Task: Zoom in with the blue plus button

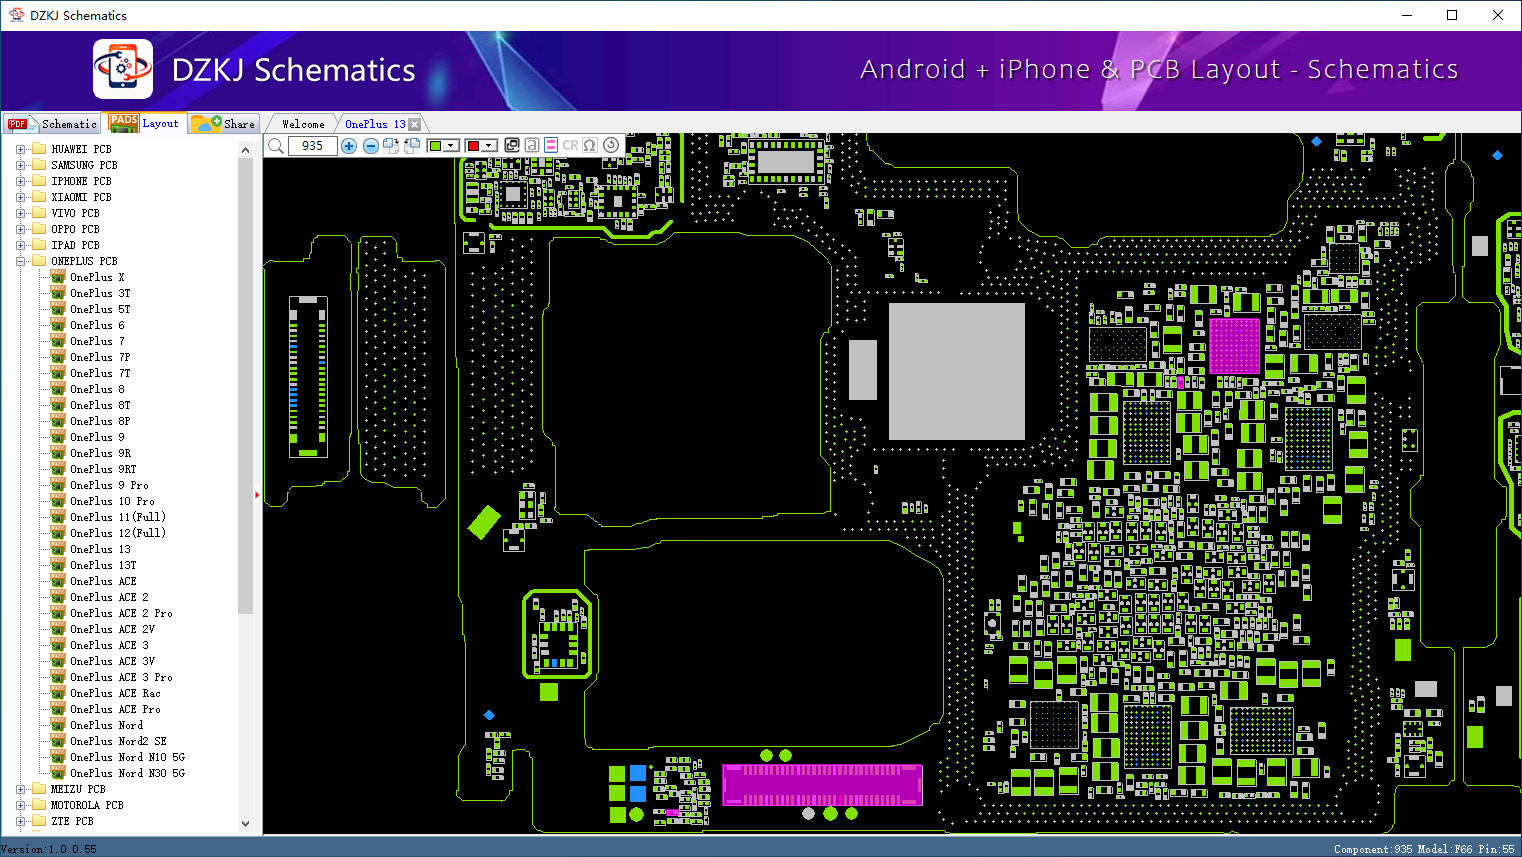Action: pyautogui.click(x=349, y=146)
